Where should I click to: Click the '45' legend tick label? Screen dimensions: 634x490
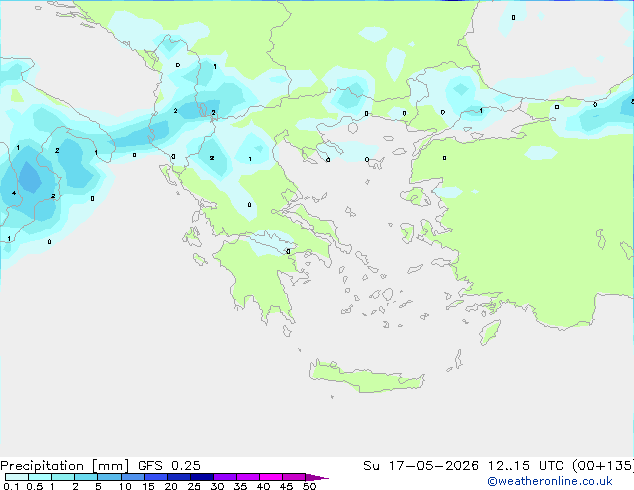[x=286, y=486]
